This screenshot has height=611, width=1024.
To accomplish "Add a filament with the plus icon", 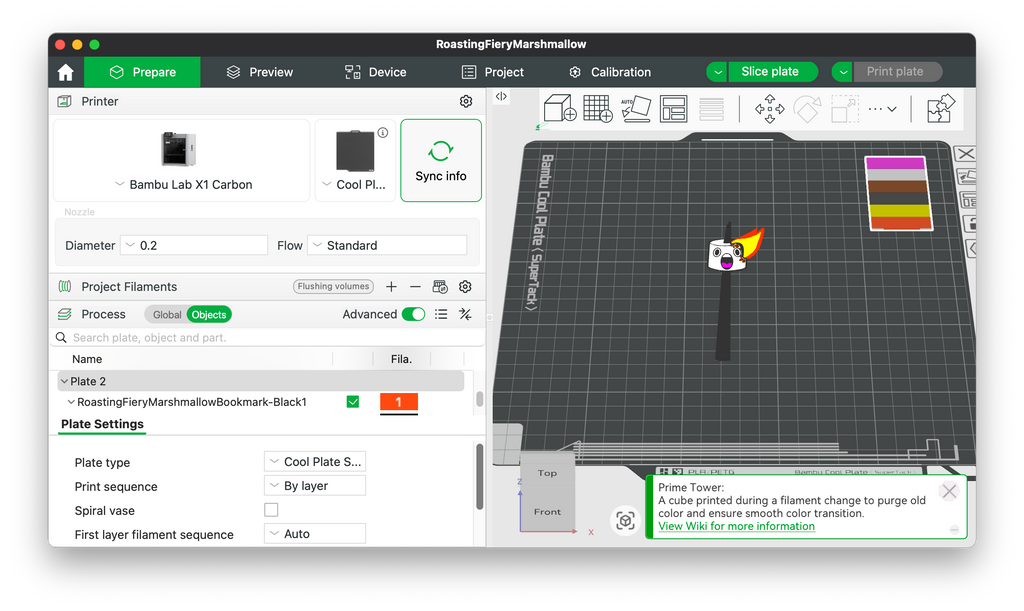I will pyautogui.click(x=391, y=287).
